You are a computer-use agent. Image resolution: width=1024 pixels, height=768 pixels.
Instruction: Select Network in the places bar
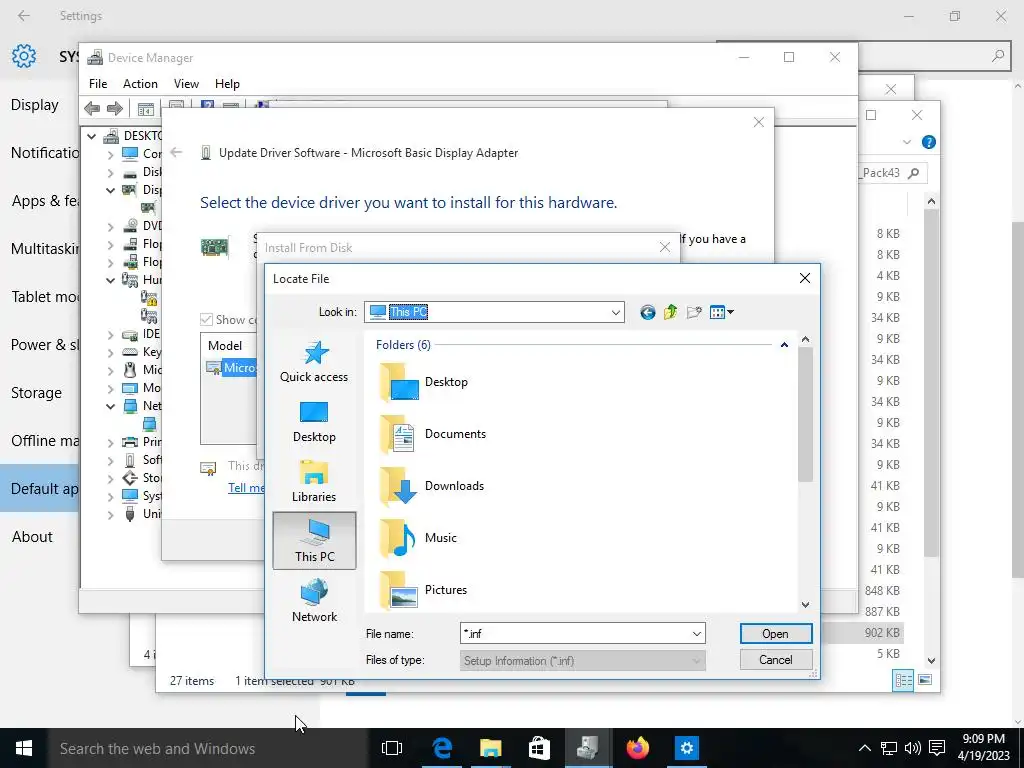tap(314, 601)
